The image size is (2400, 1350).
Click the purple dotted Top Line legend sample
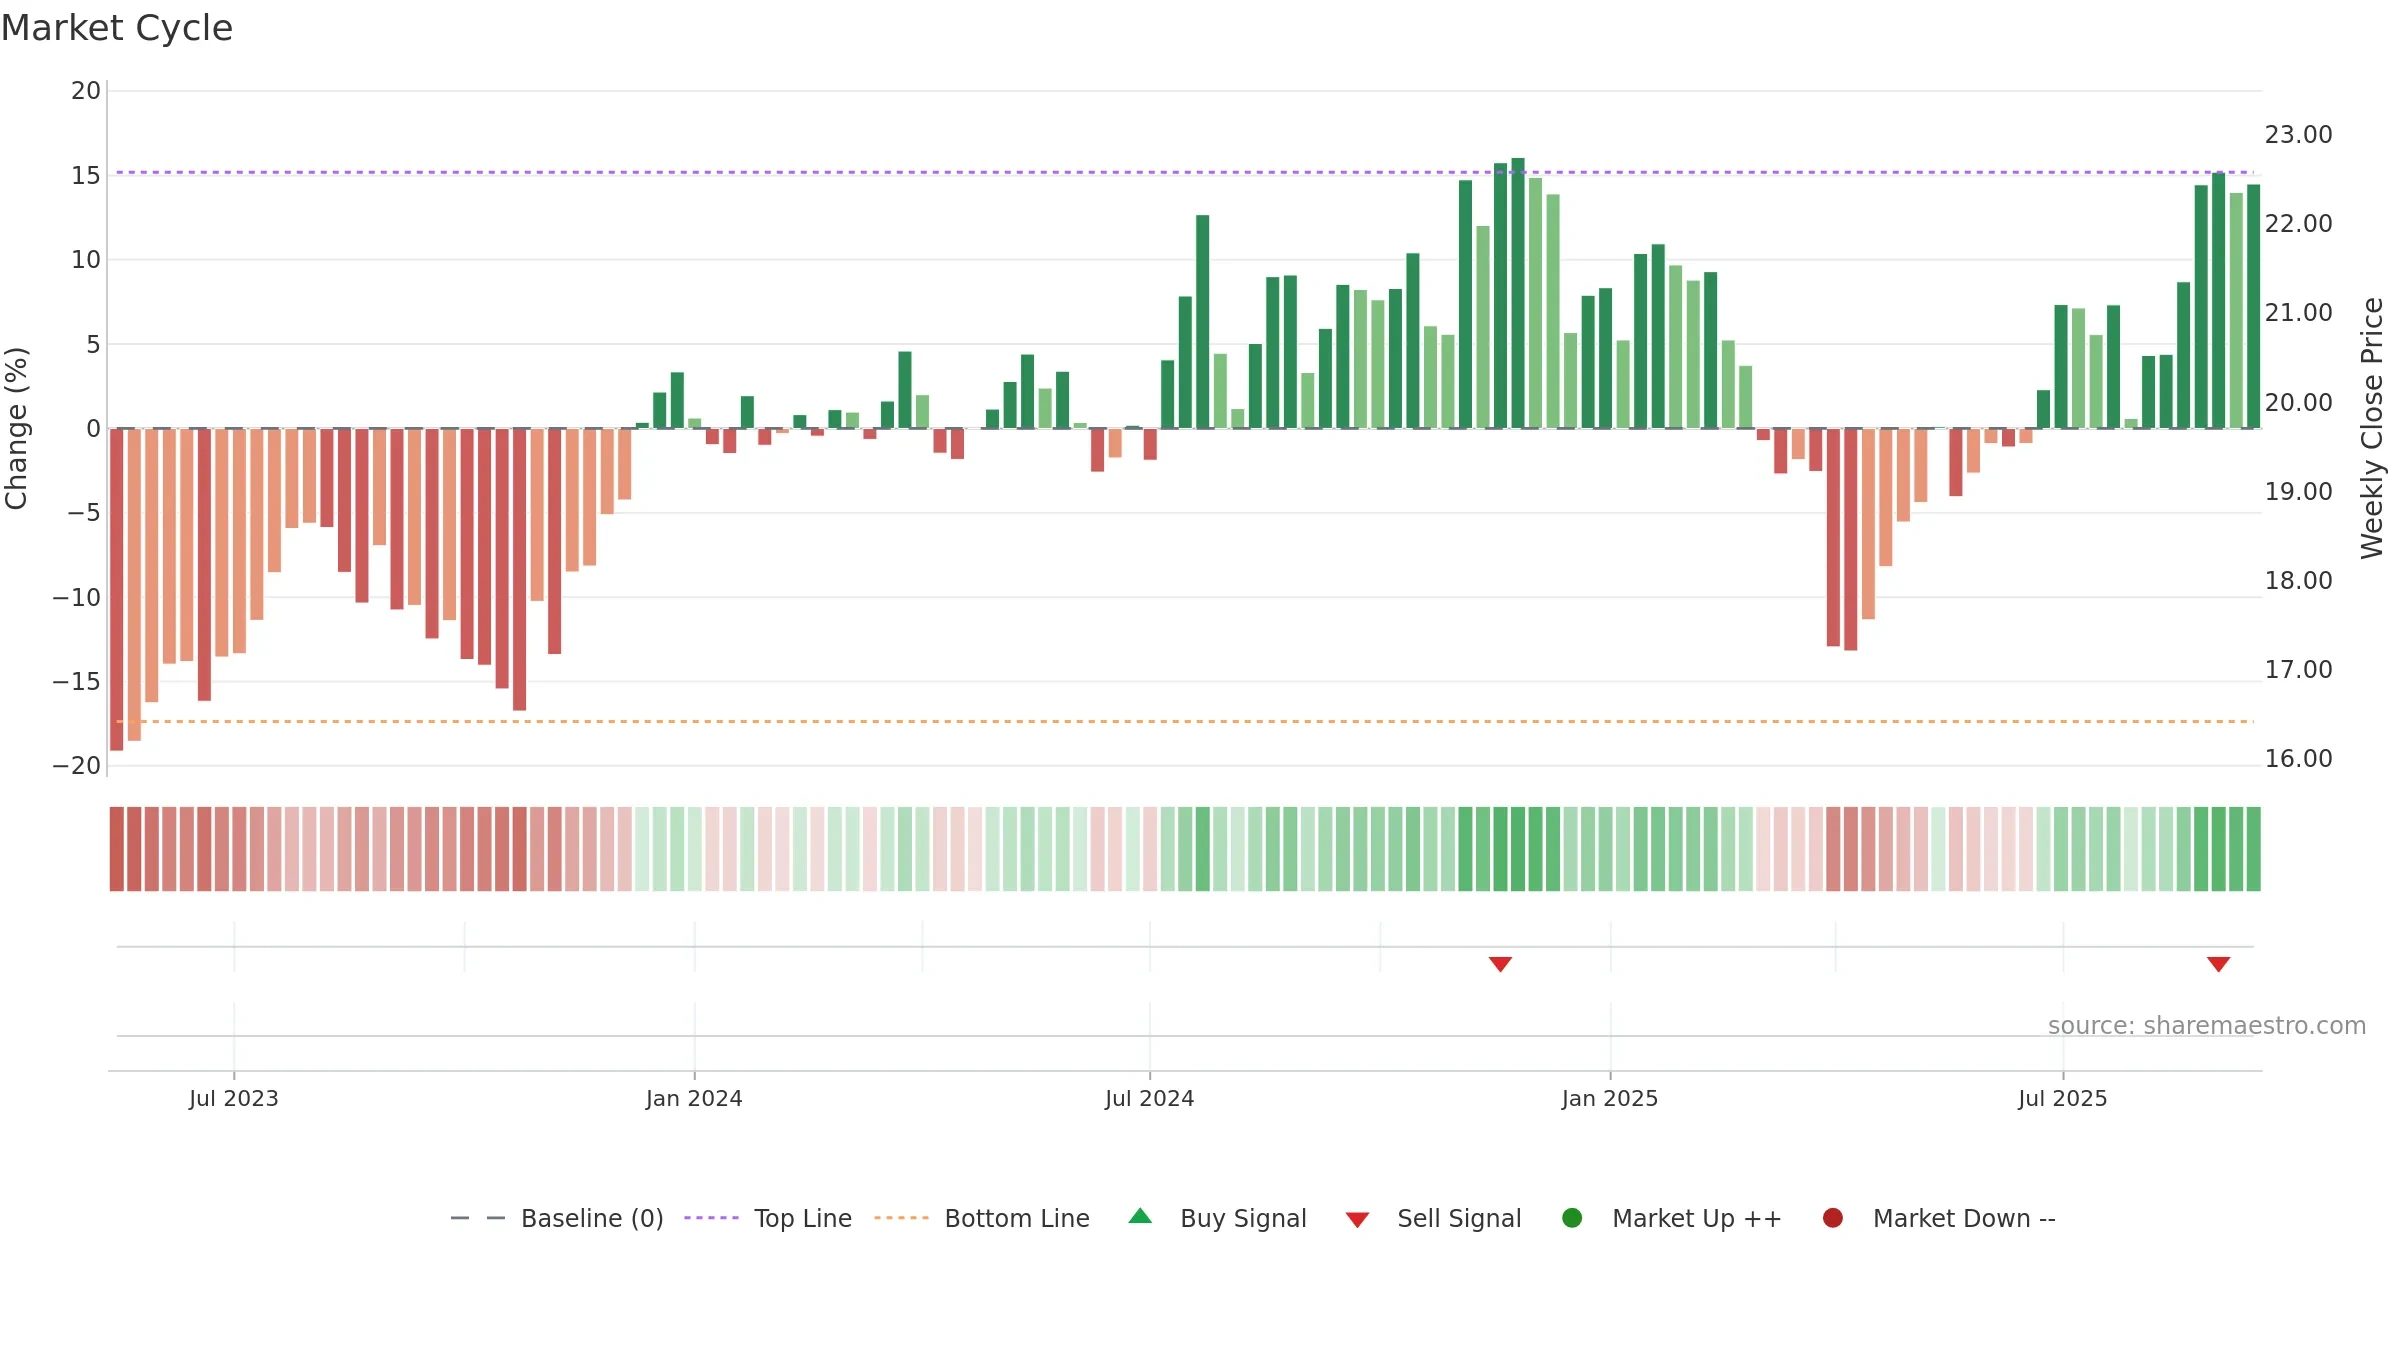coord(711,1218)
